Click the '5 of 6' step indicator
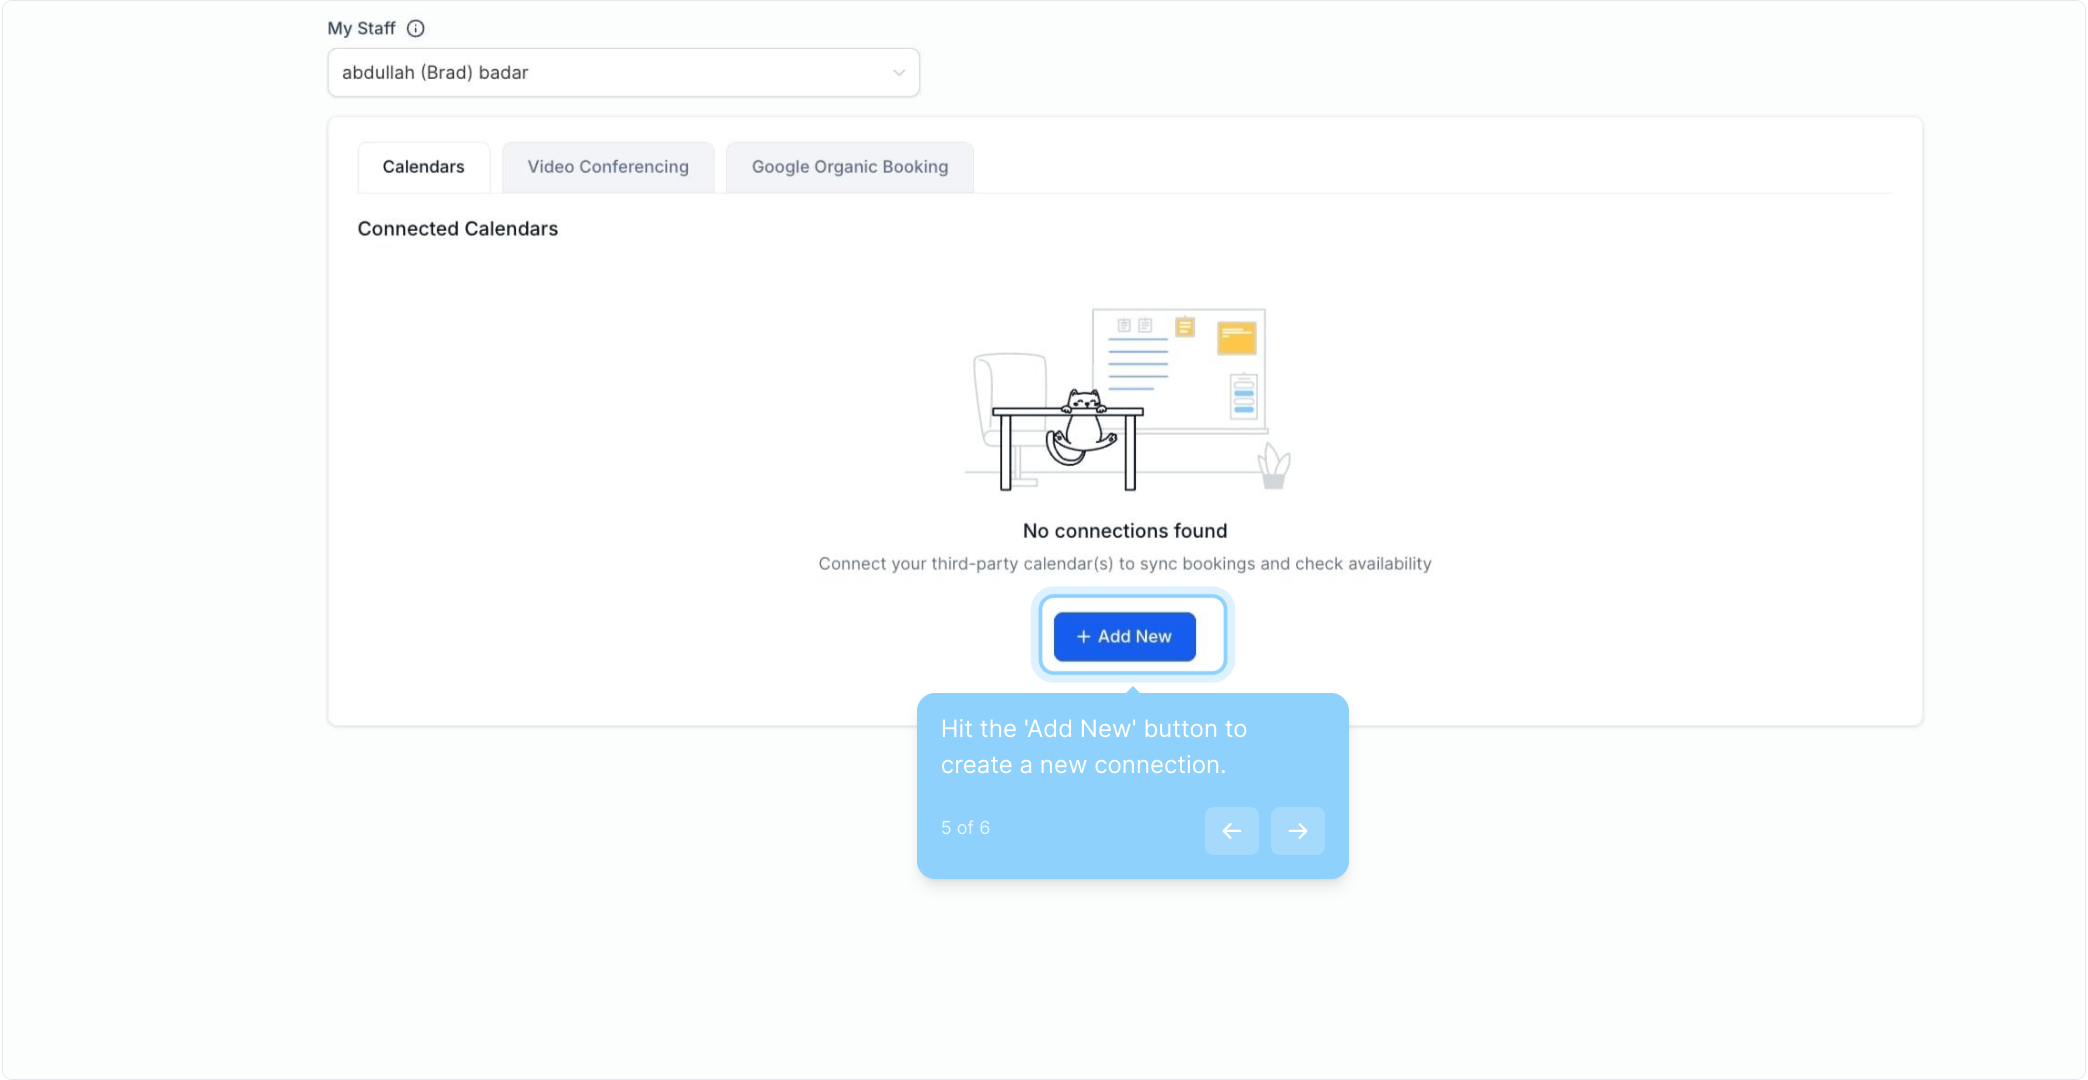Screen dimensions: 2088x1080 tap(965, 828)
